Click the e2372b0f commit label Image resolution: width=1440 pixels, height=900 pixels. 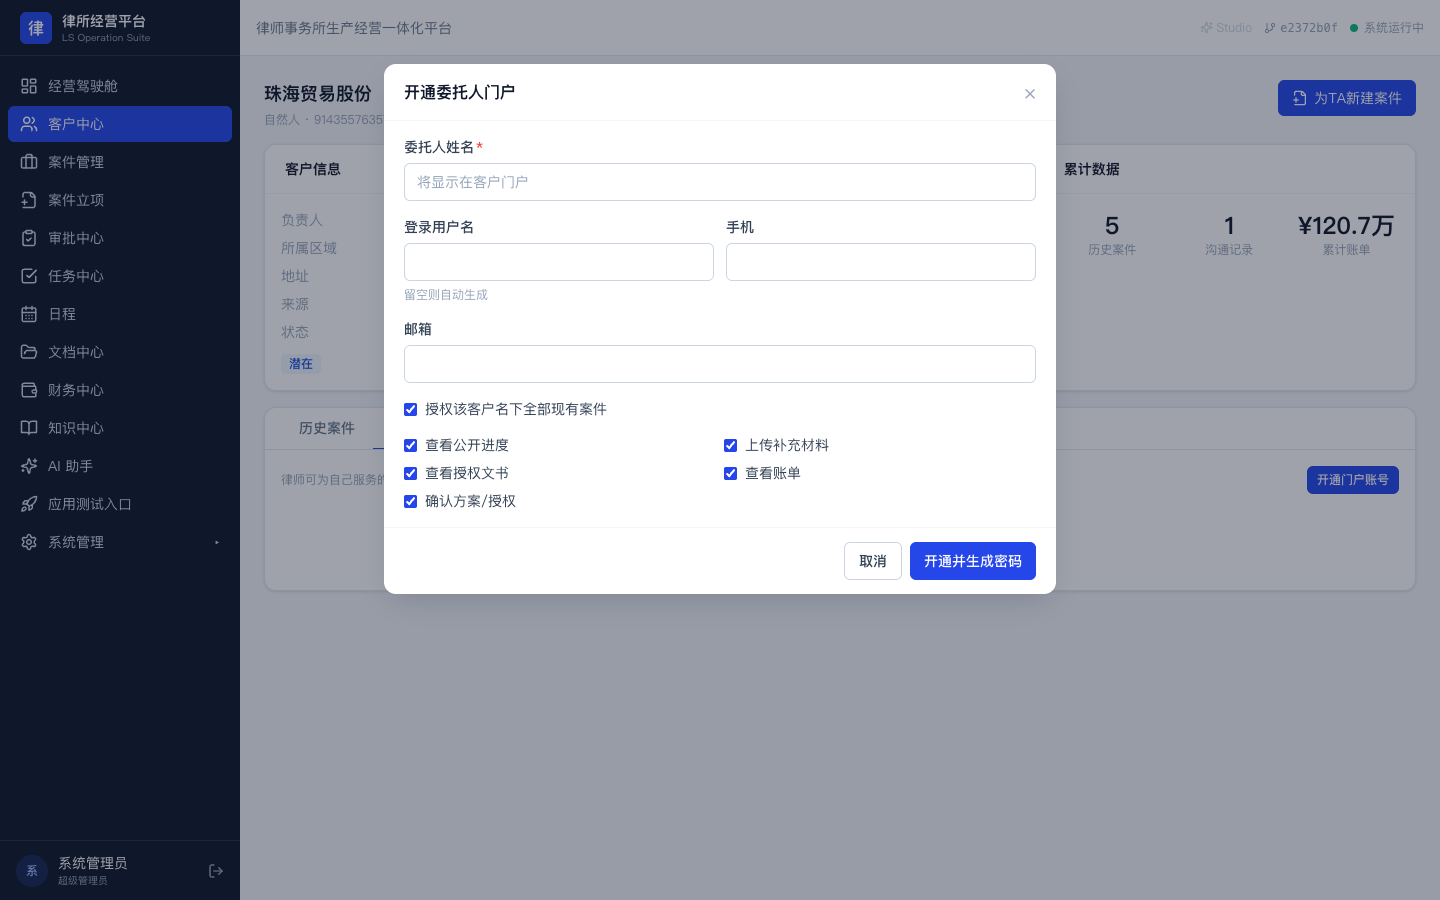[x=1301, y=28]
